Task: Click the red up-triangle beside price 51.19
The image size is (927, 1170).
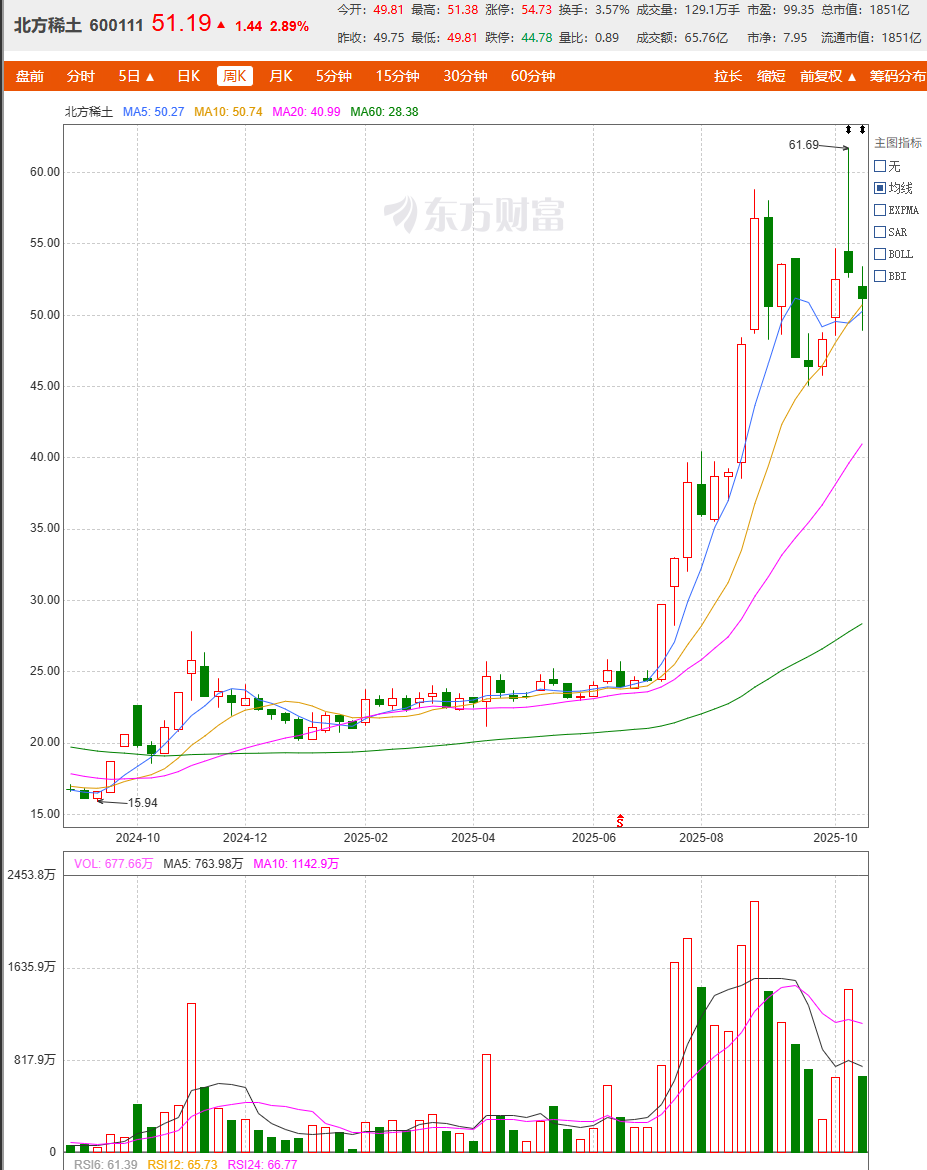Action: (x=221, y=25)
